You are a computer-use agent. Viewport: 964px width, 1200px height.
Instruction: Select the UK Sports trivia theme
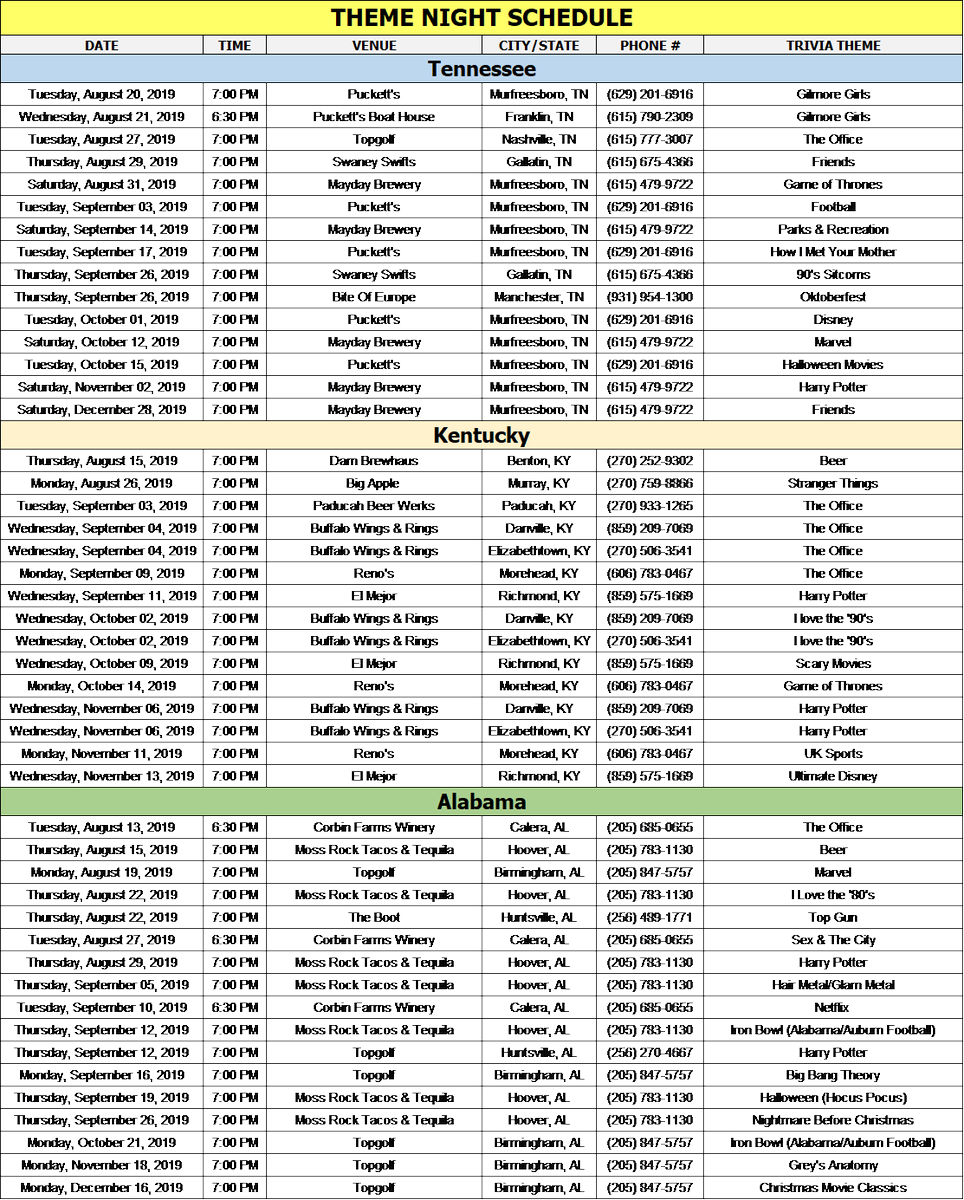click(833, 753)
